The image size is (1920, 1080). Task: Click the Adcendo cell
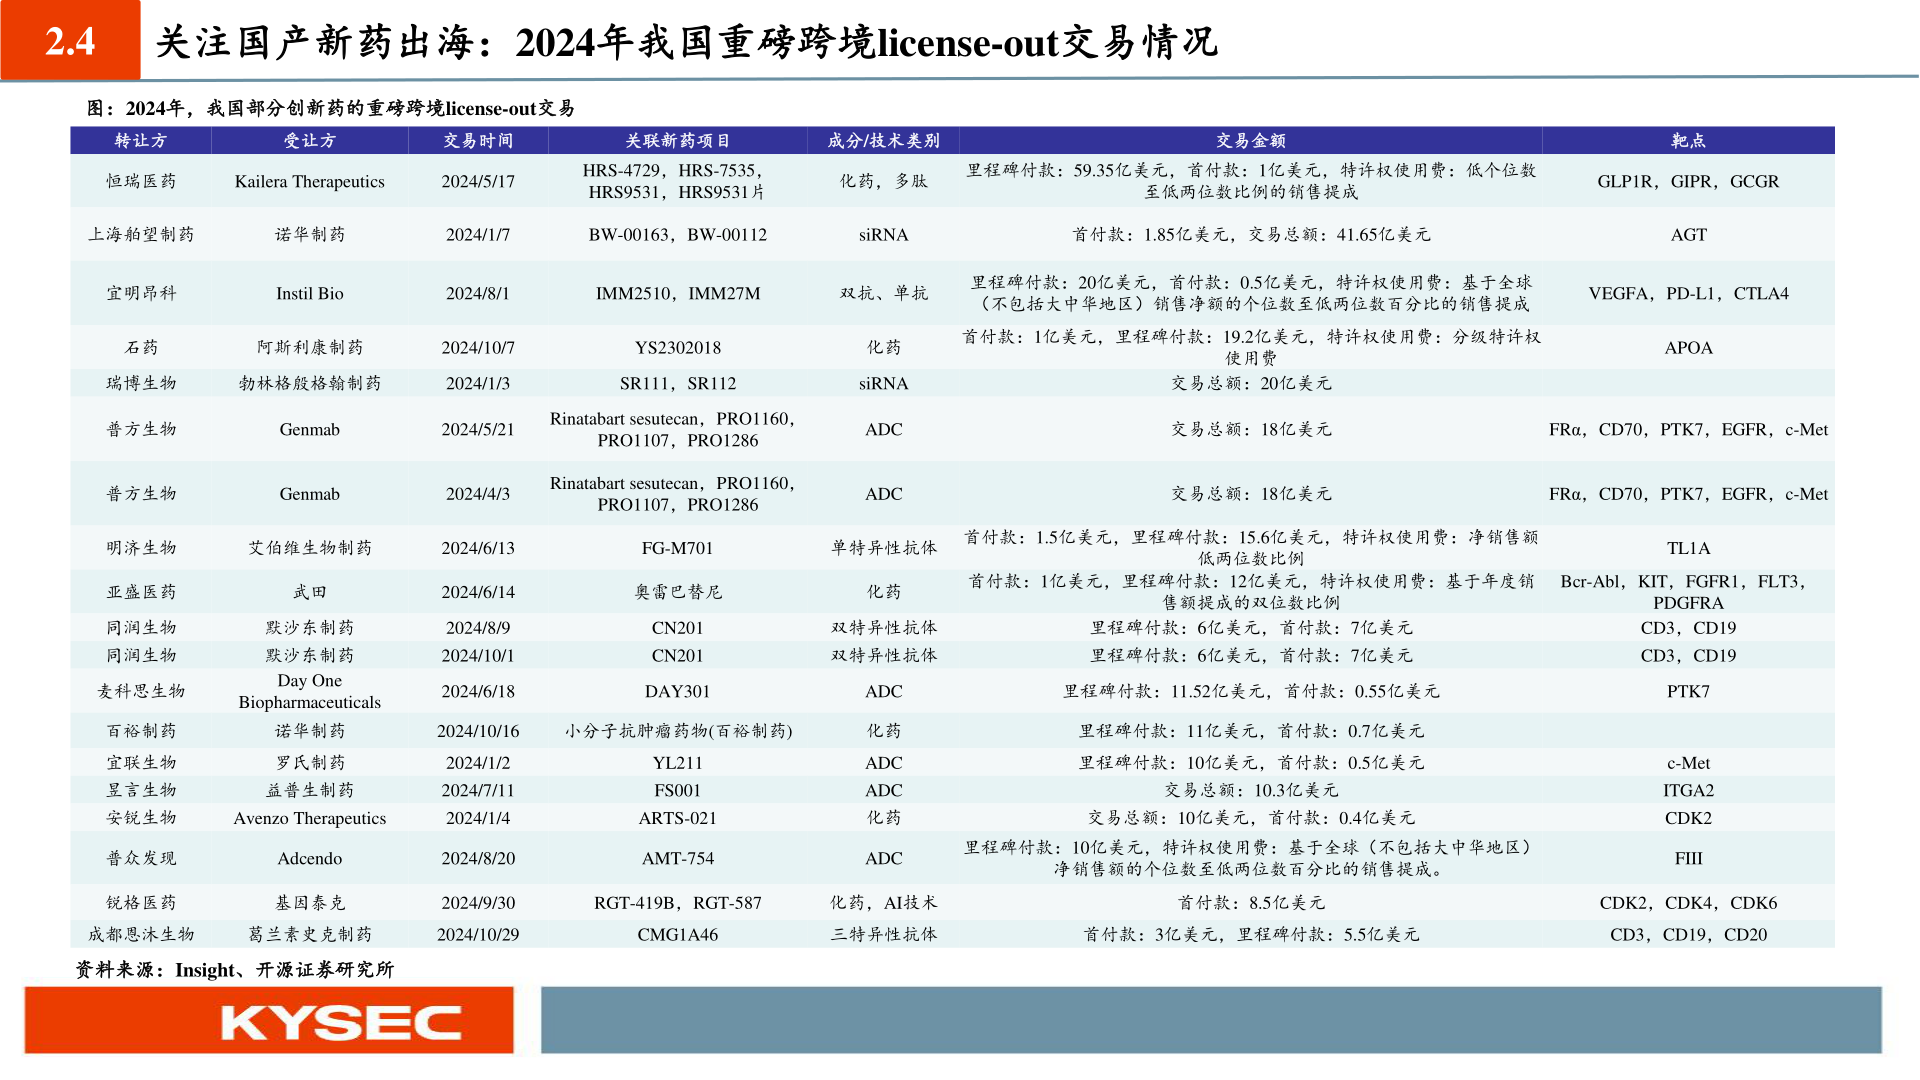(x=310, y=858)
